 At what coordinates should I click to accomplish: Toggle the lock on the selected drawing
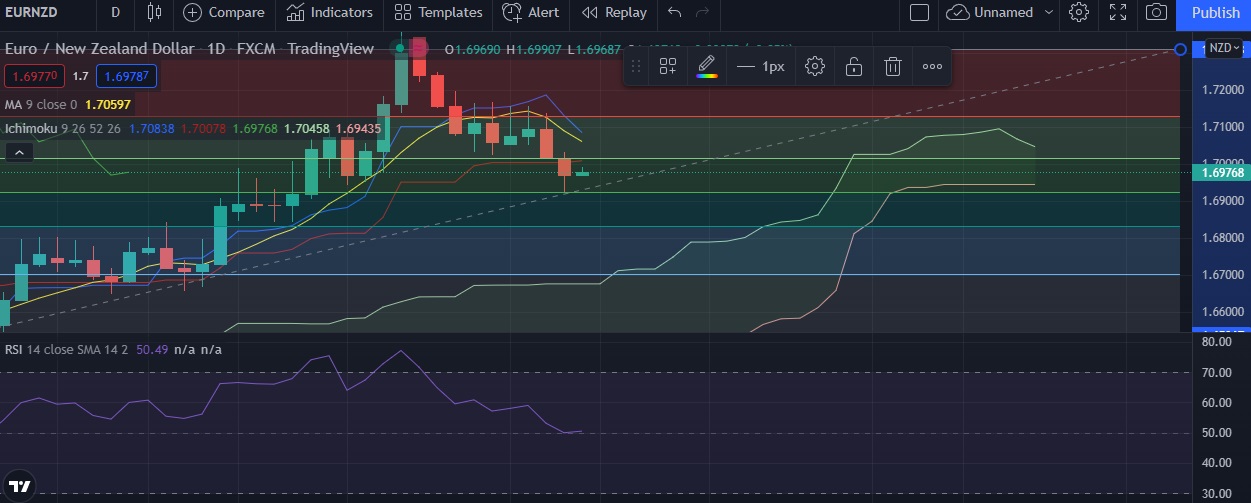[x=854, y=67]
